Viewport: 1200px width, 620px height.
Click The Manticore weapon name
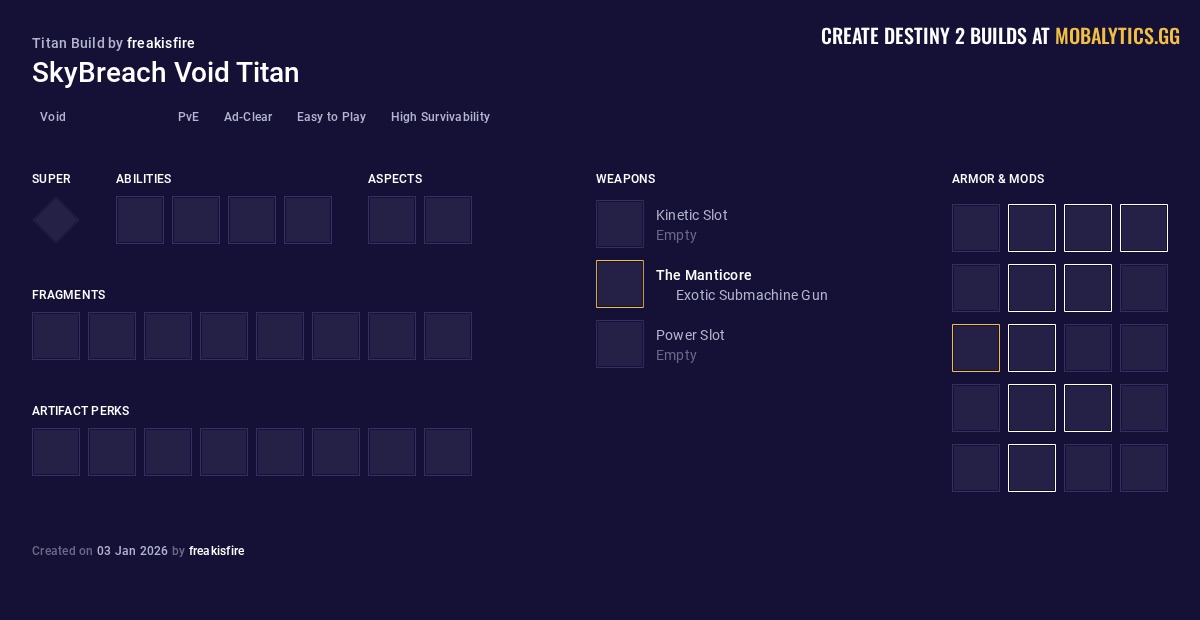point(703,275)
